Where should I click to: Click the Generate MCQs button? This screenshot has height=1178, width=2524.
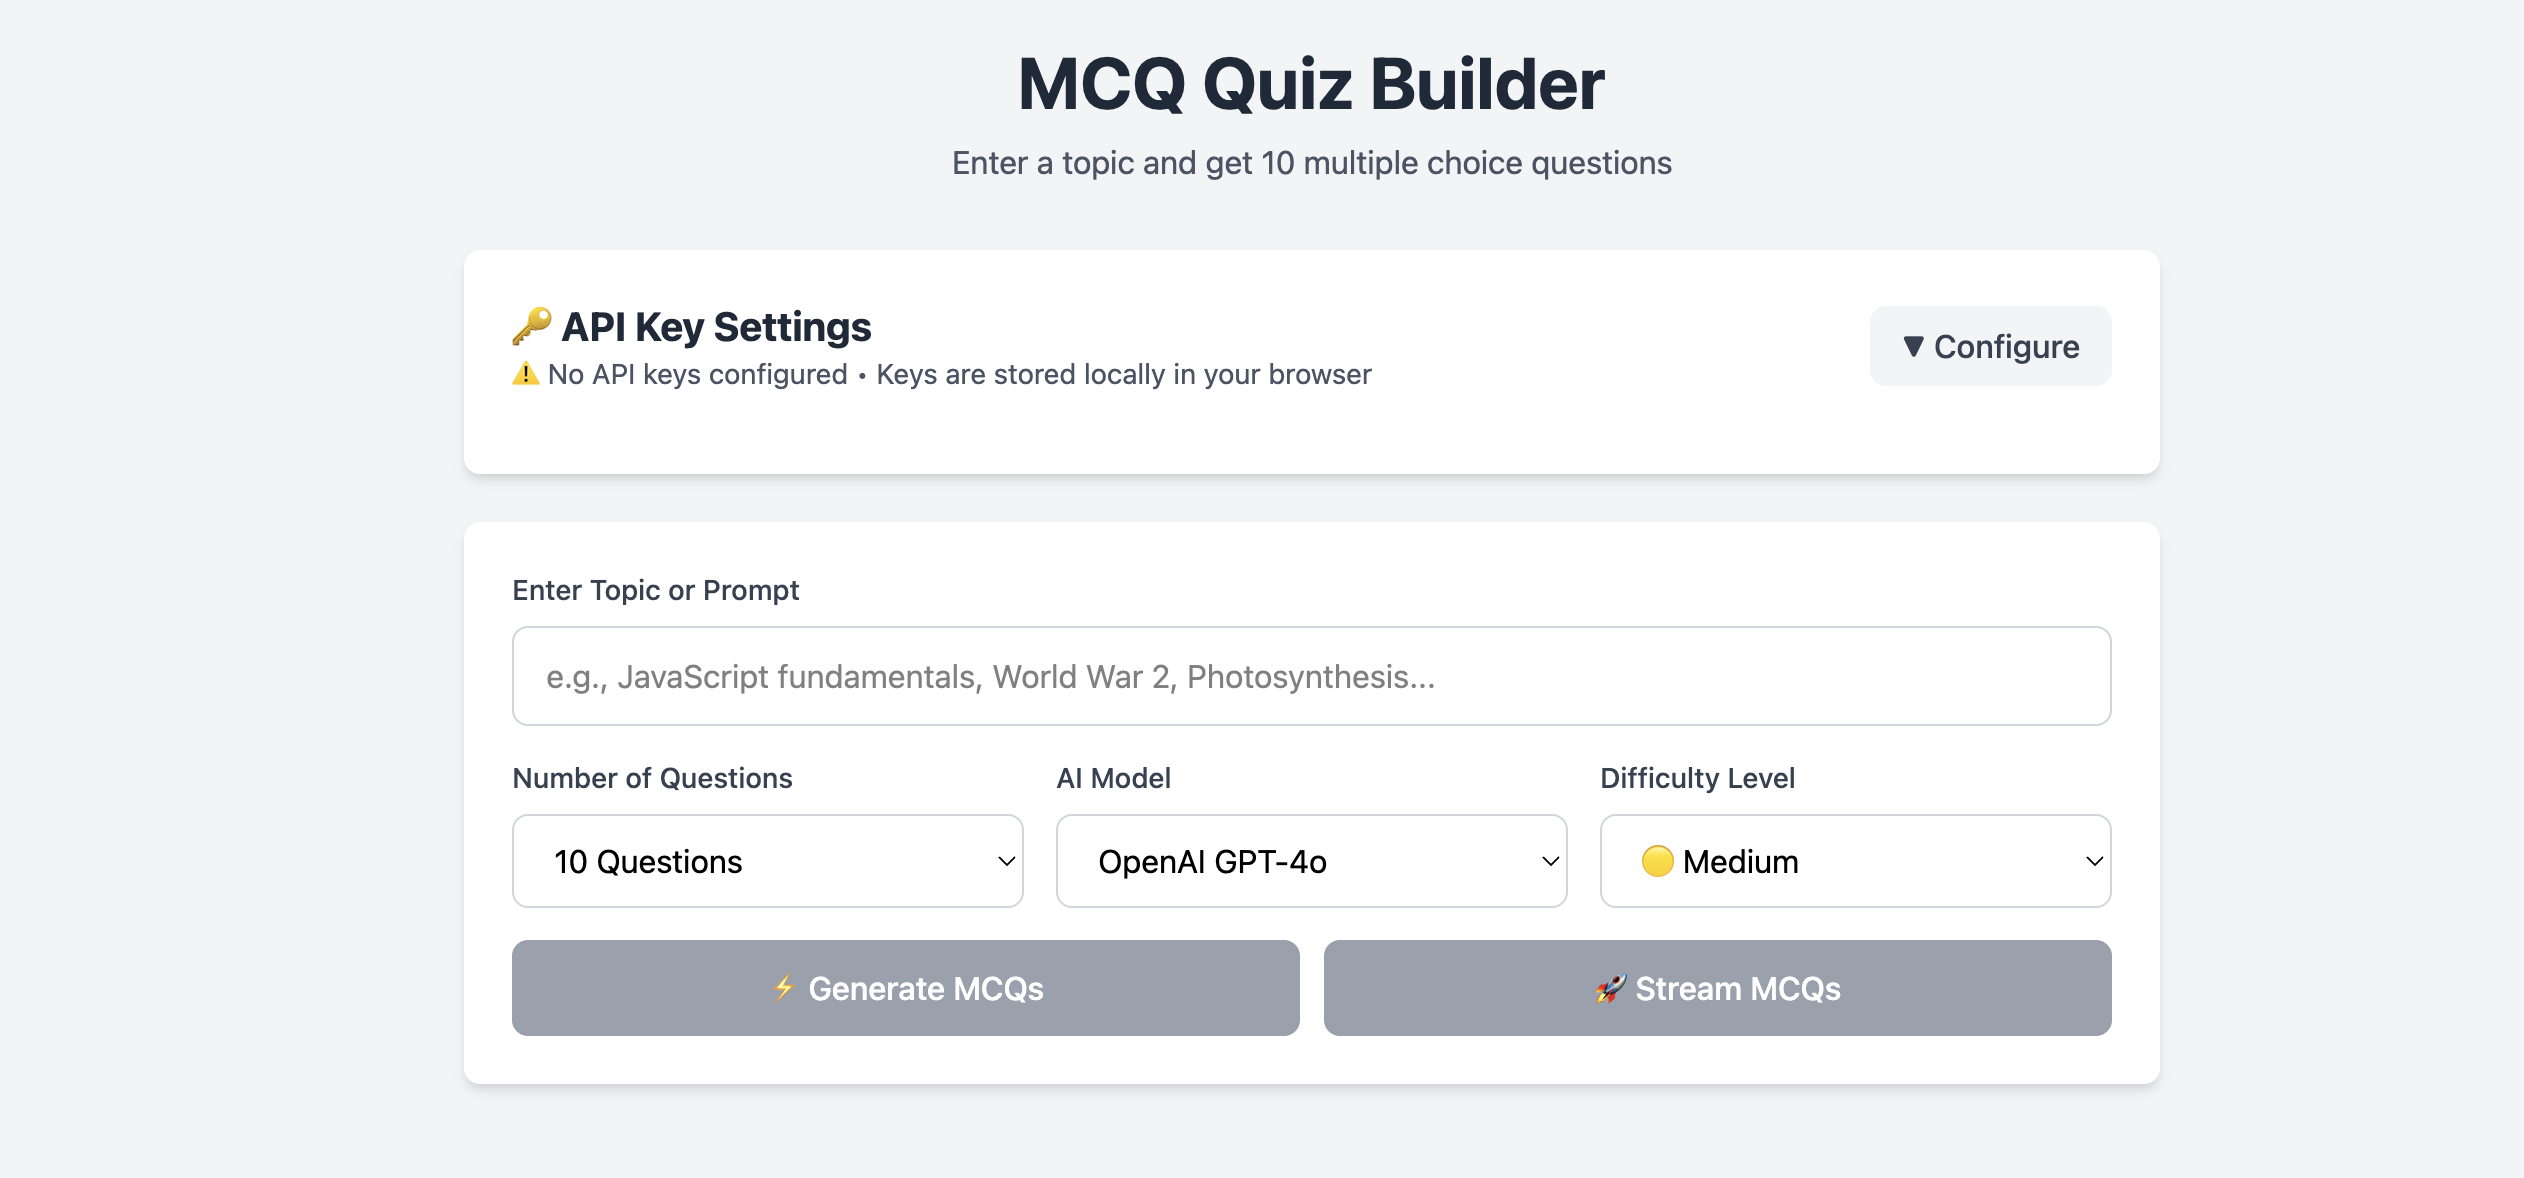point(904,987)
